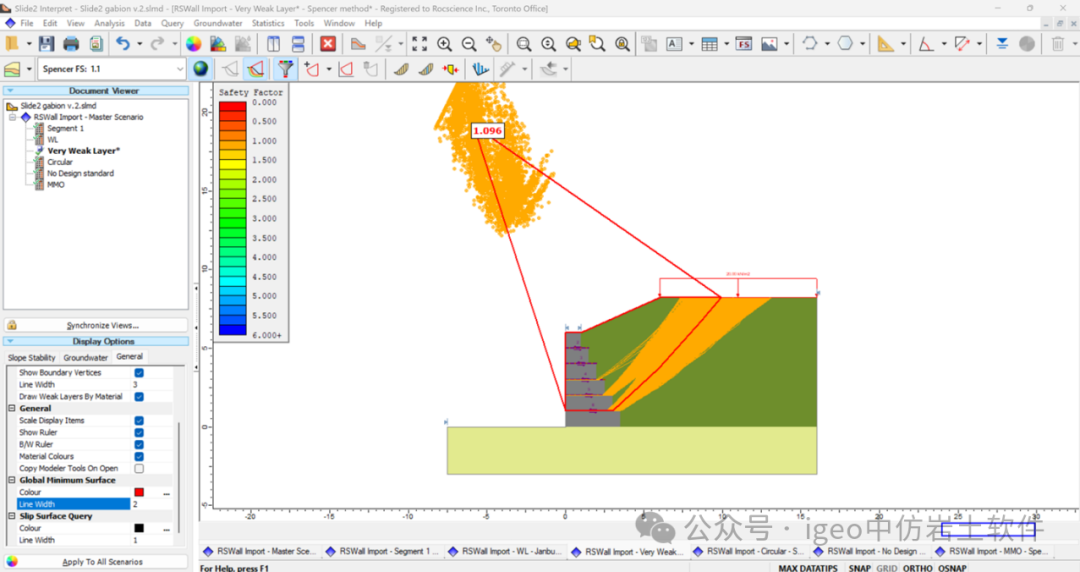Viewport: 1080px width, 572px height.
Task: Toggle the filter surfaces funnel icon
Action: pyautogui.click(x=285, y=69)
